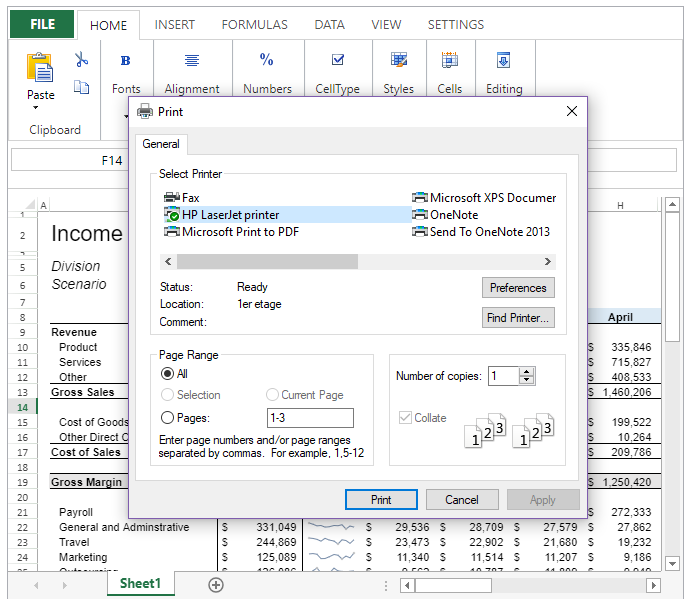
Task: Open the Styles ribbon icon
Action: pos(398,61)
